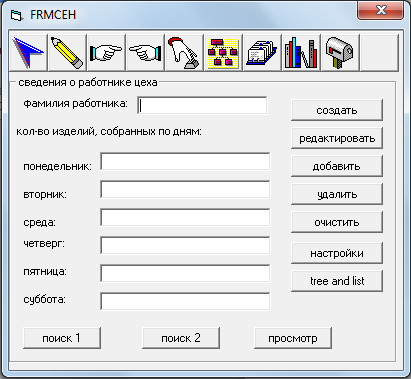The image size is (411, 379).
Task: Click the суббота input field
Action: (185, 302)
